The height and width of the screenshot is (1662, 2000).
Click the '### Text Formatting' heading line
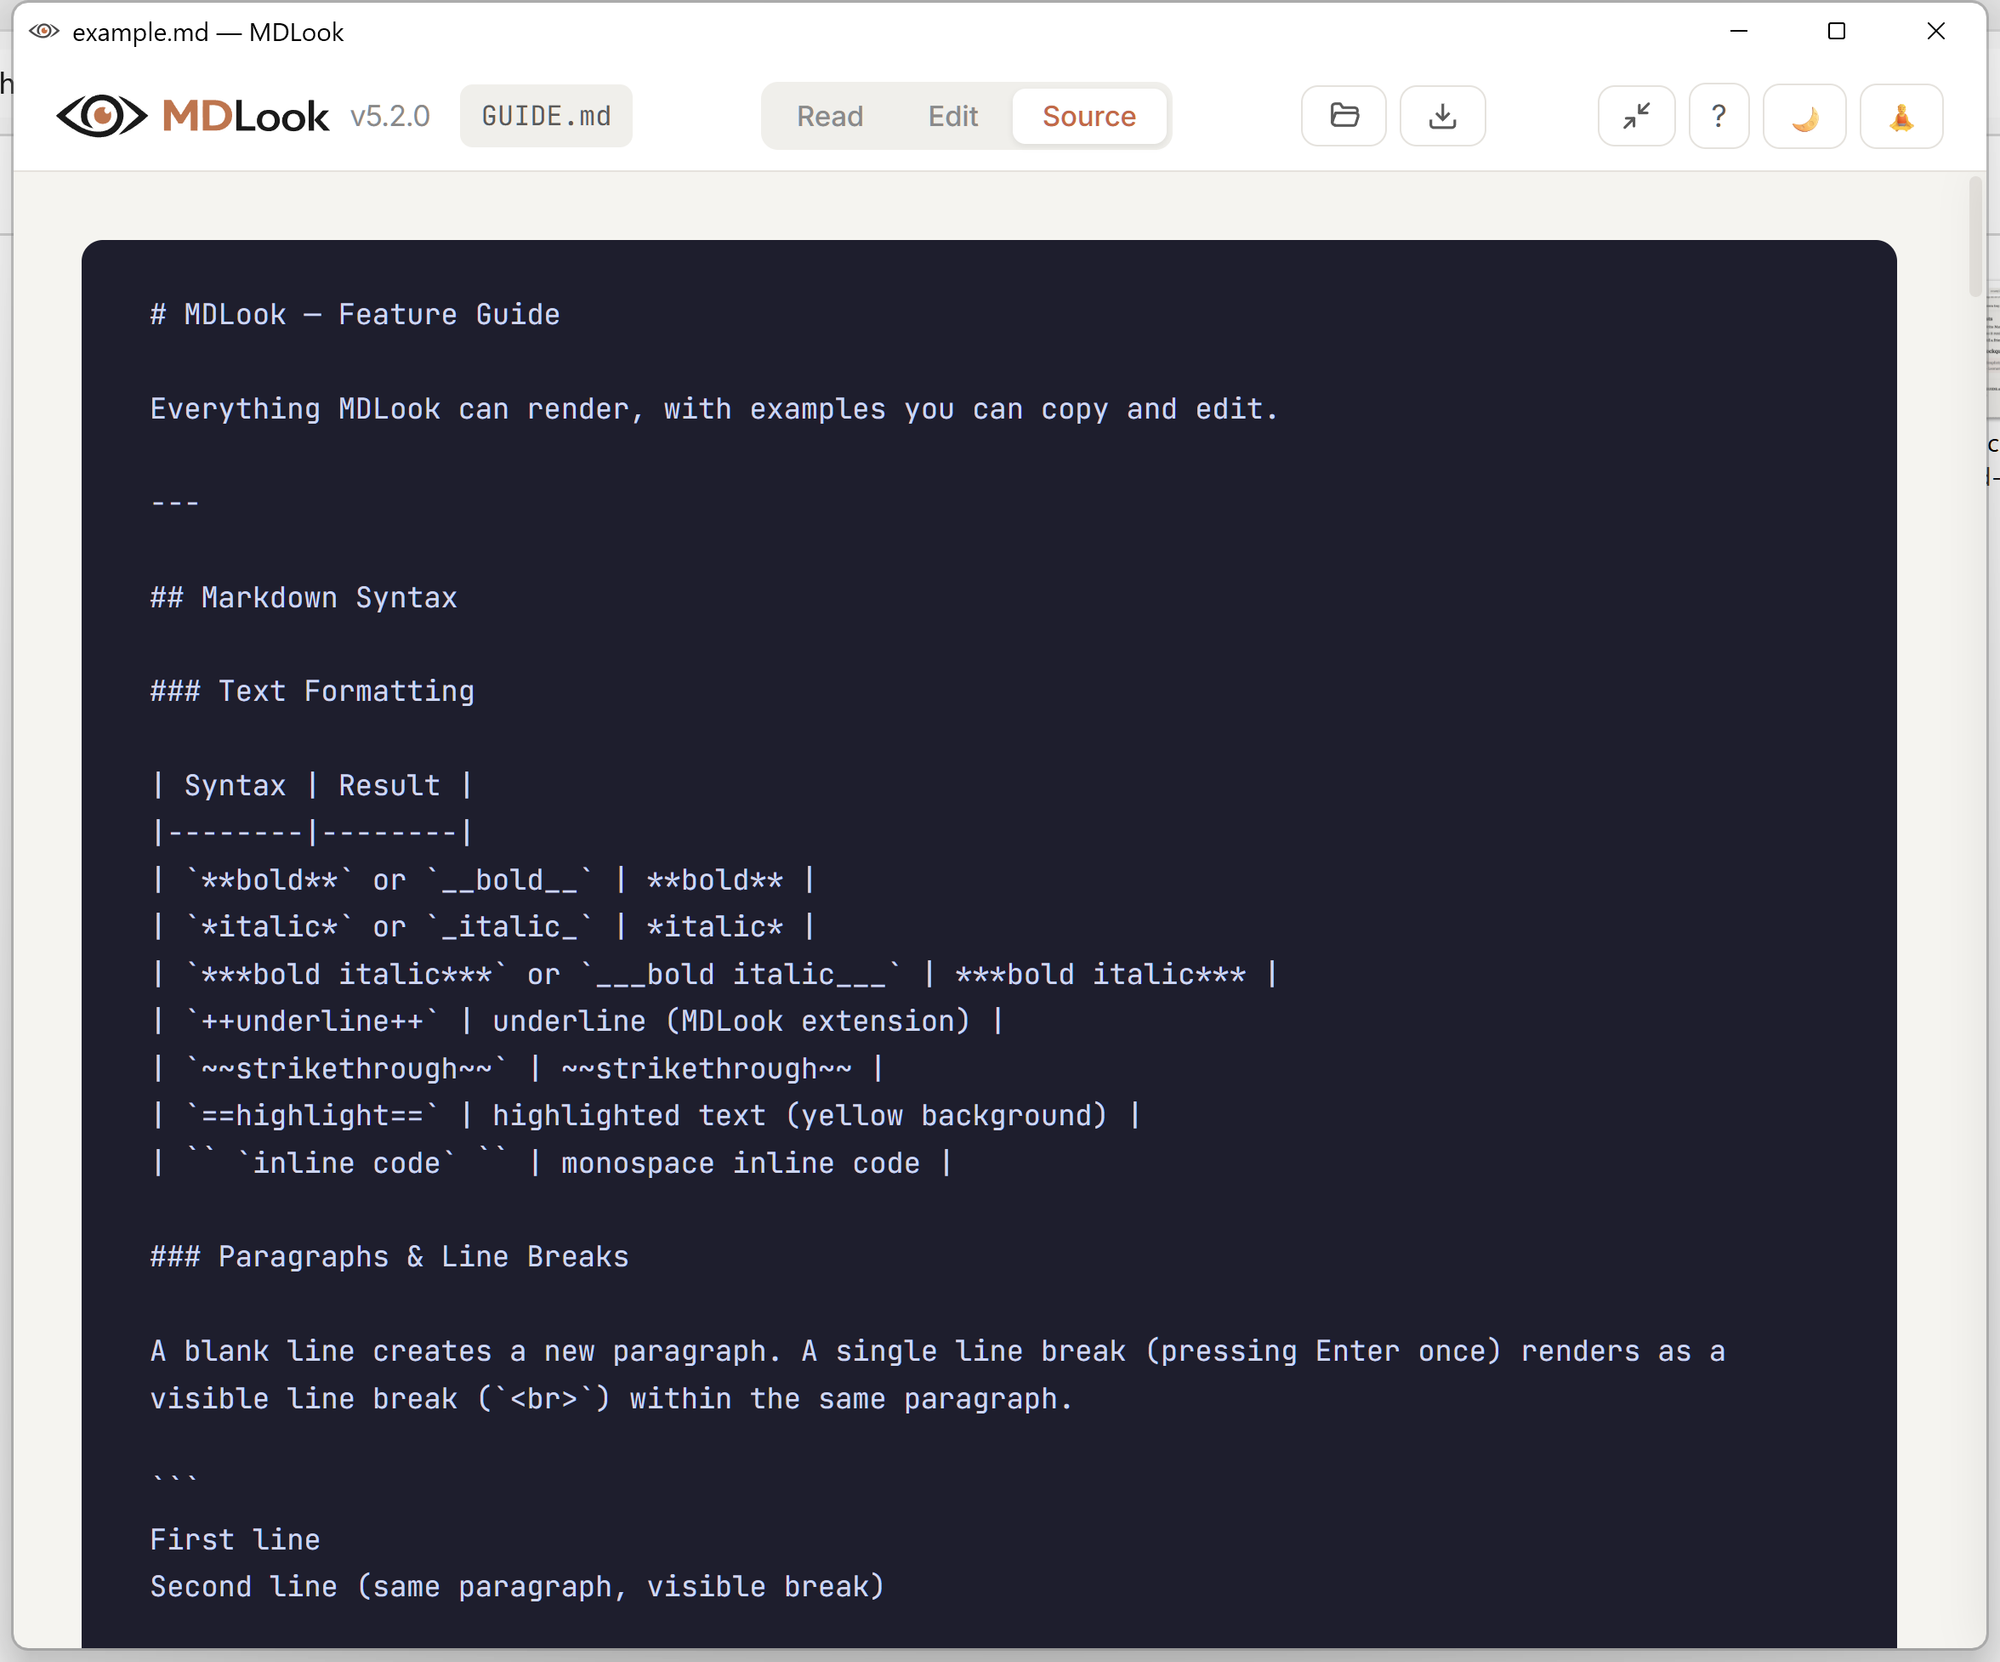click(312, 692)
